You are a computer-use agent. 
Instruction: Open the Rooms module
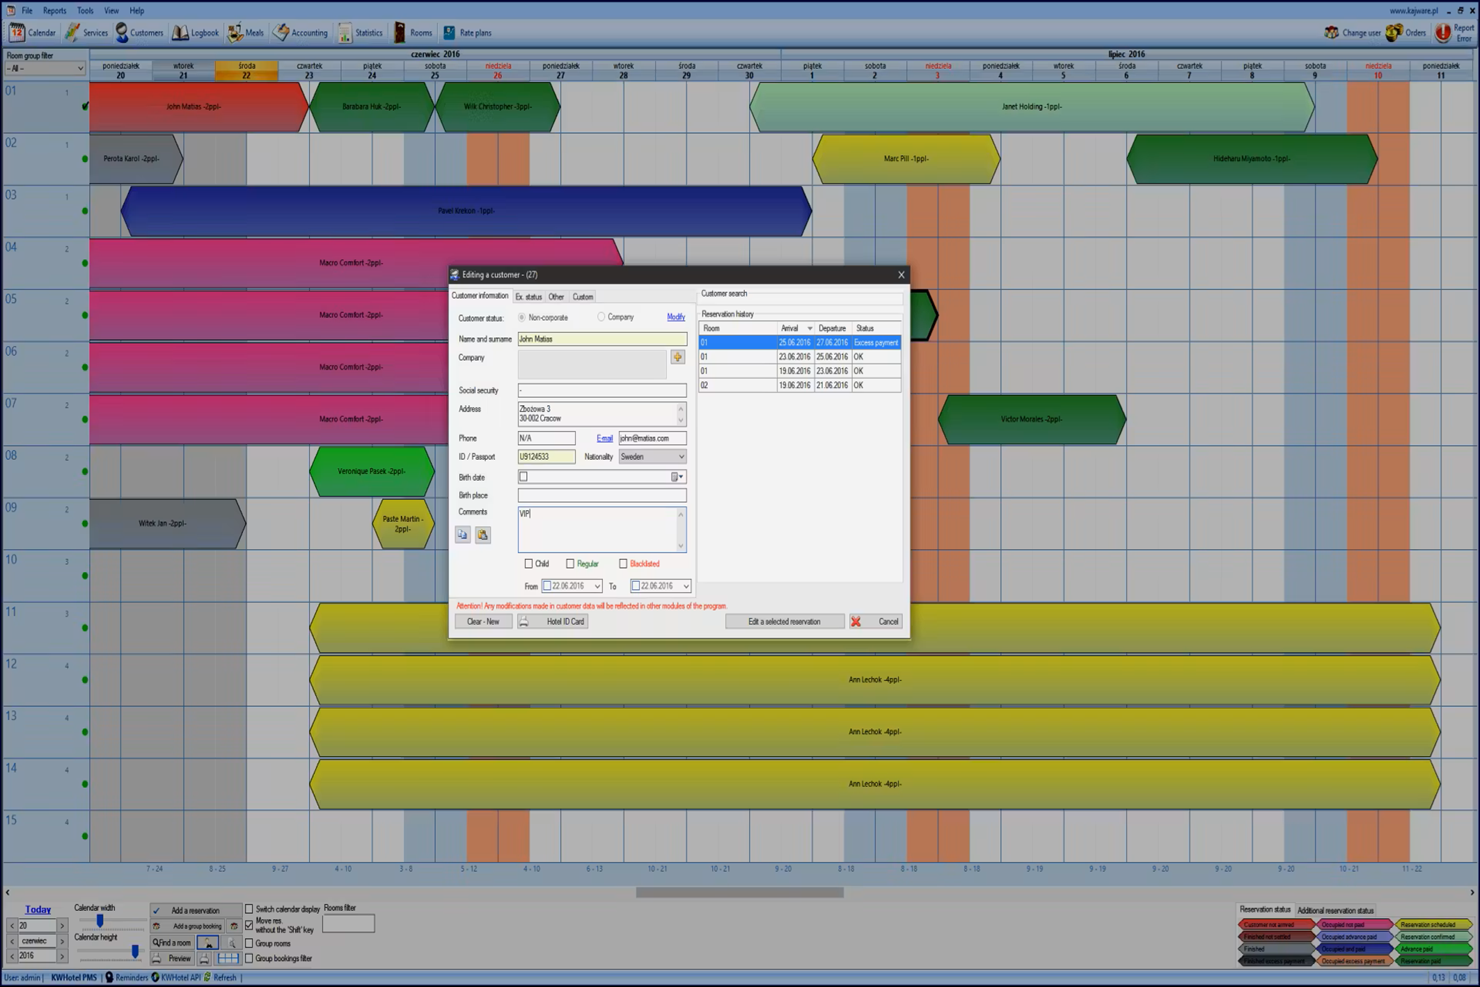point(413,33)
